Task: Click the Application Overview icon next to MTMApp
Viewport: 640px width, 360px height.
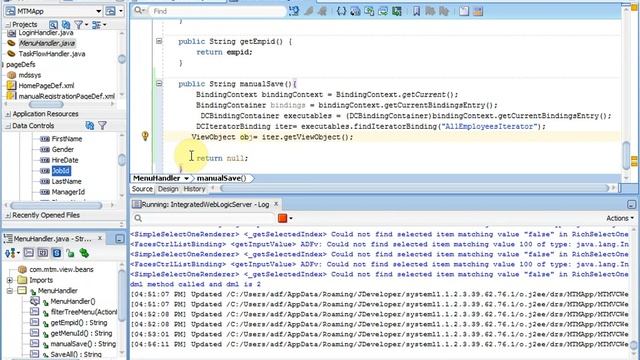Action: [x=110, y=11]
